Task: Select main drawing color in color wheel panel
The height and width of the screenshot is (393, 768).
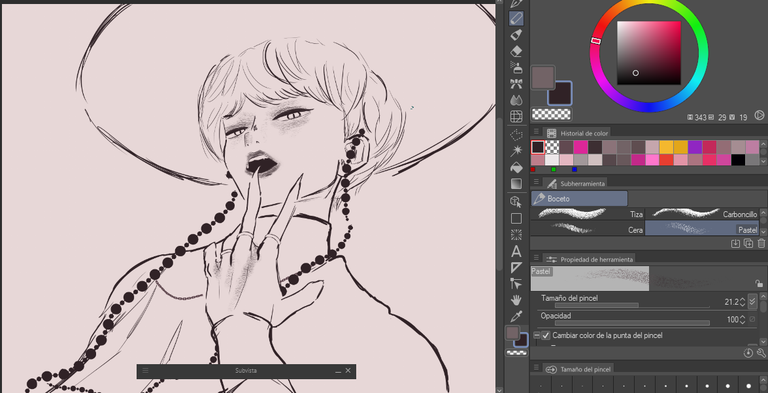Action: (543, 77)
